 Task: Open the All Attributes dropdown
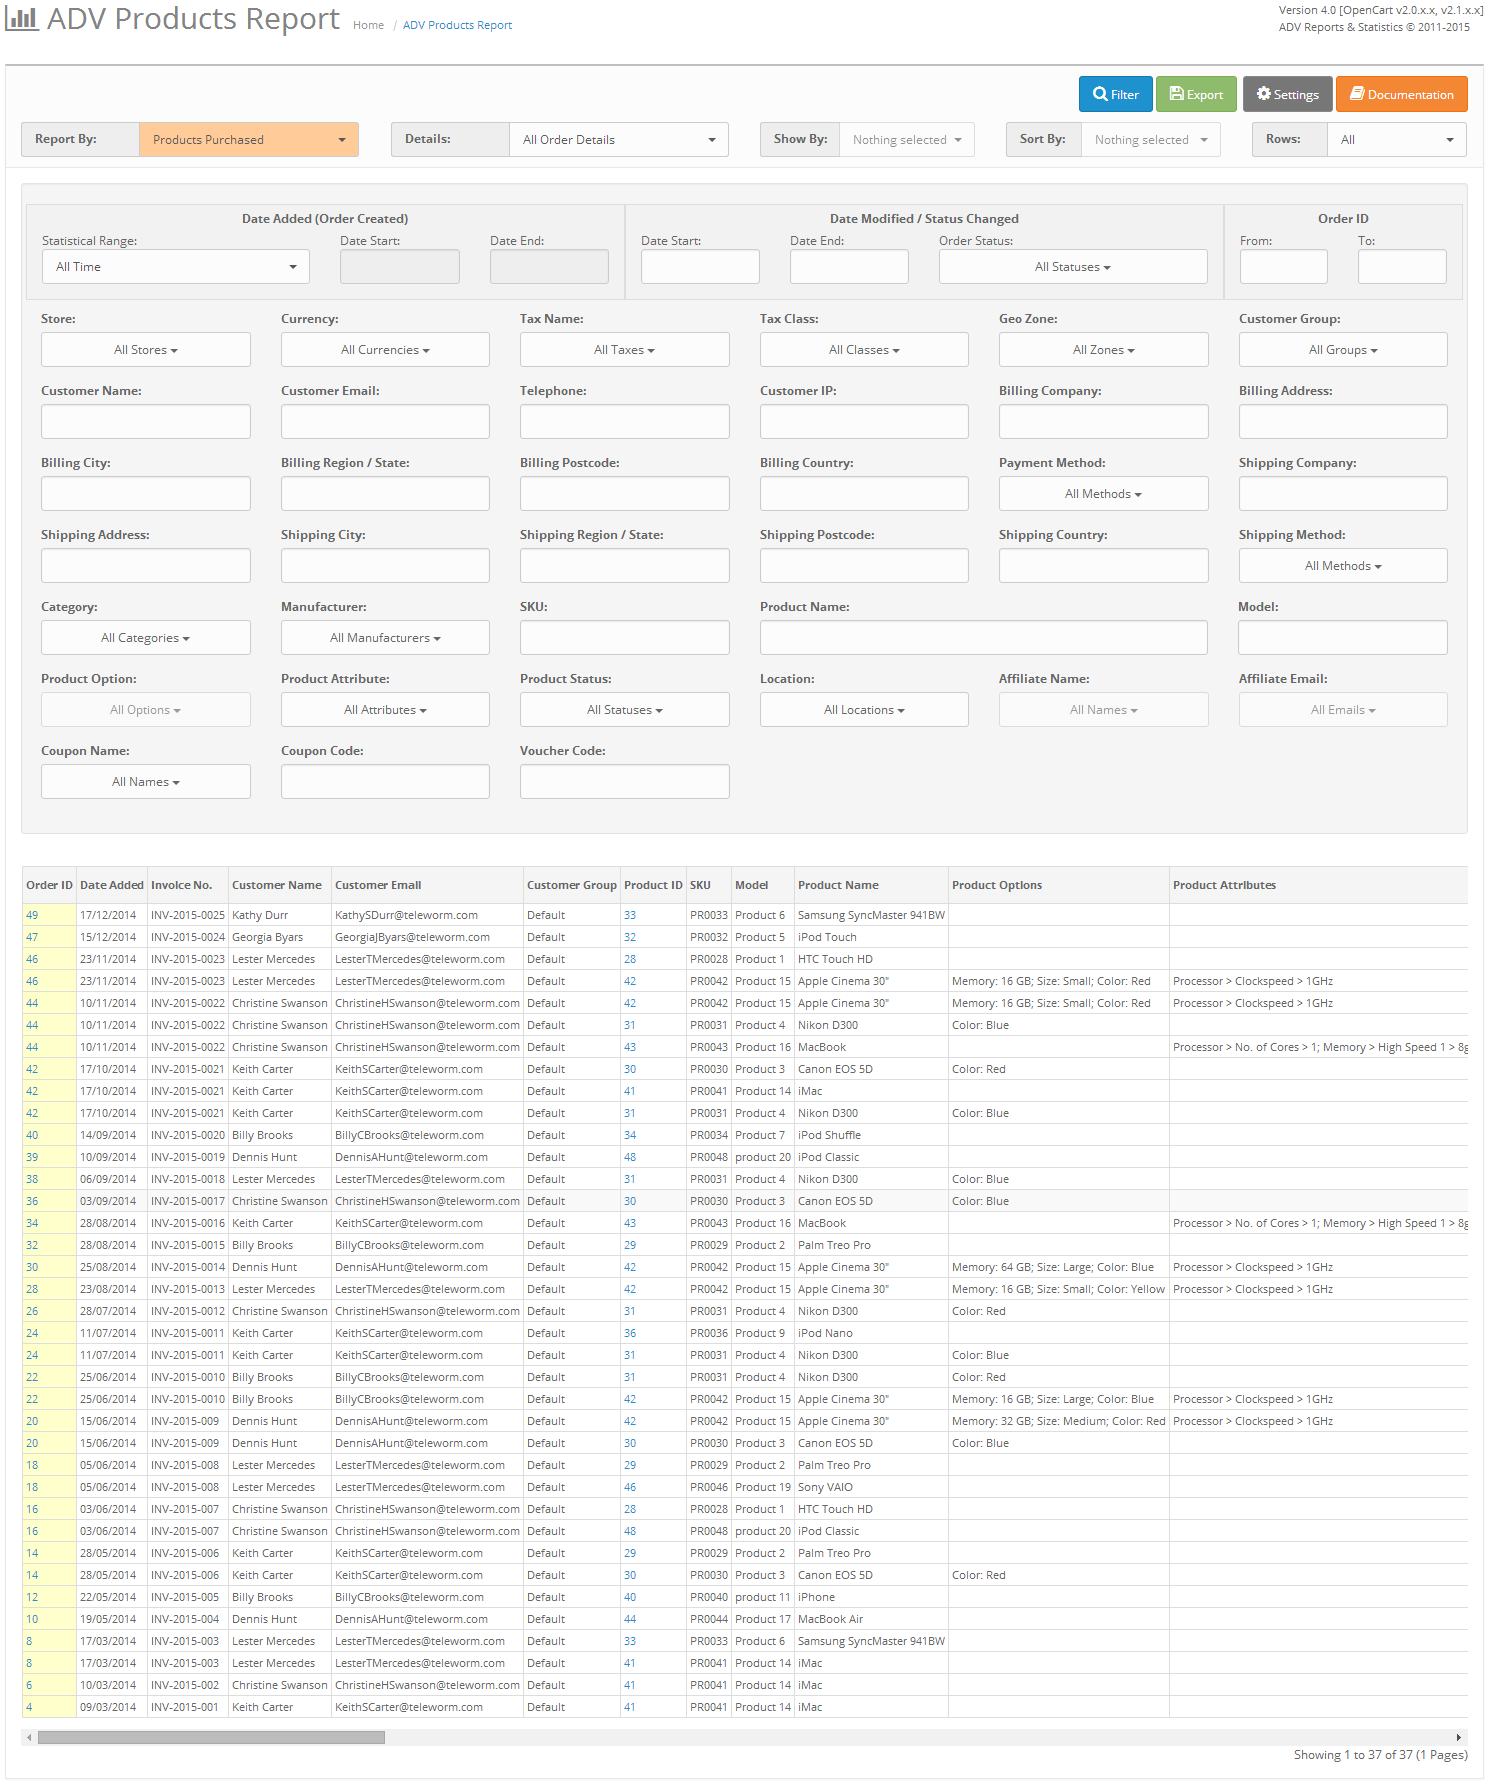pos(385,710)
